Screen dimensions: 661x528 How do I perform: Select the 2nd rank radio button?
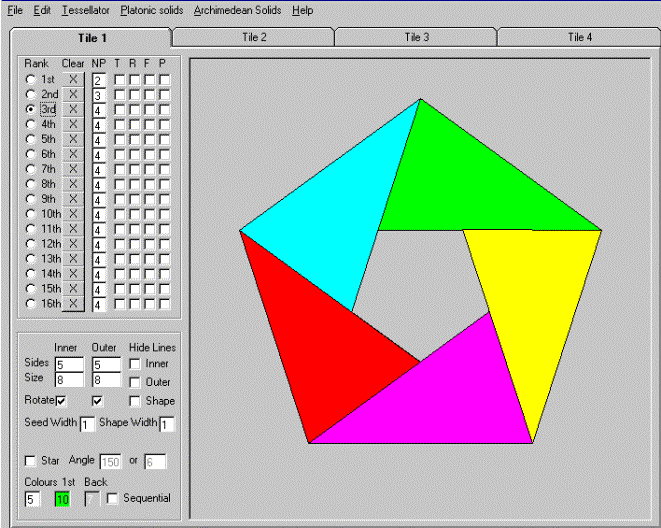coord(32,94)
